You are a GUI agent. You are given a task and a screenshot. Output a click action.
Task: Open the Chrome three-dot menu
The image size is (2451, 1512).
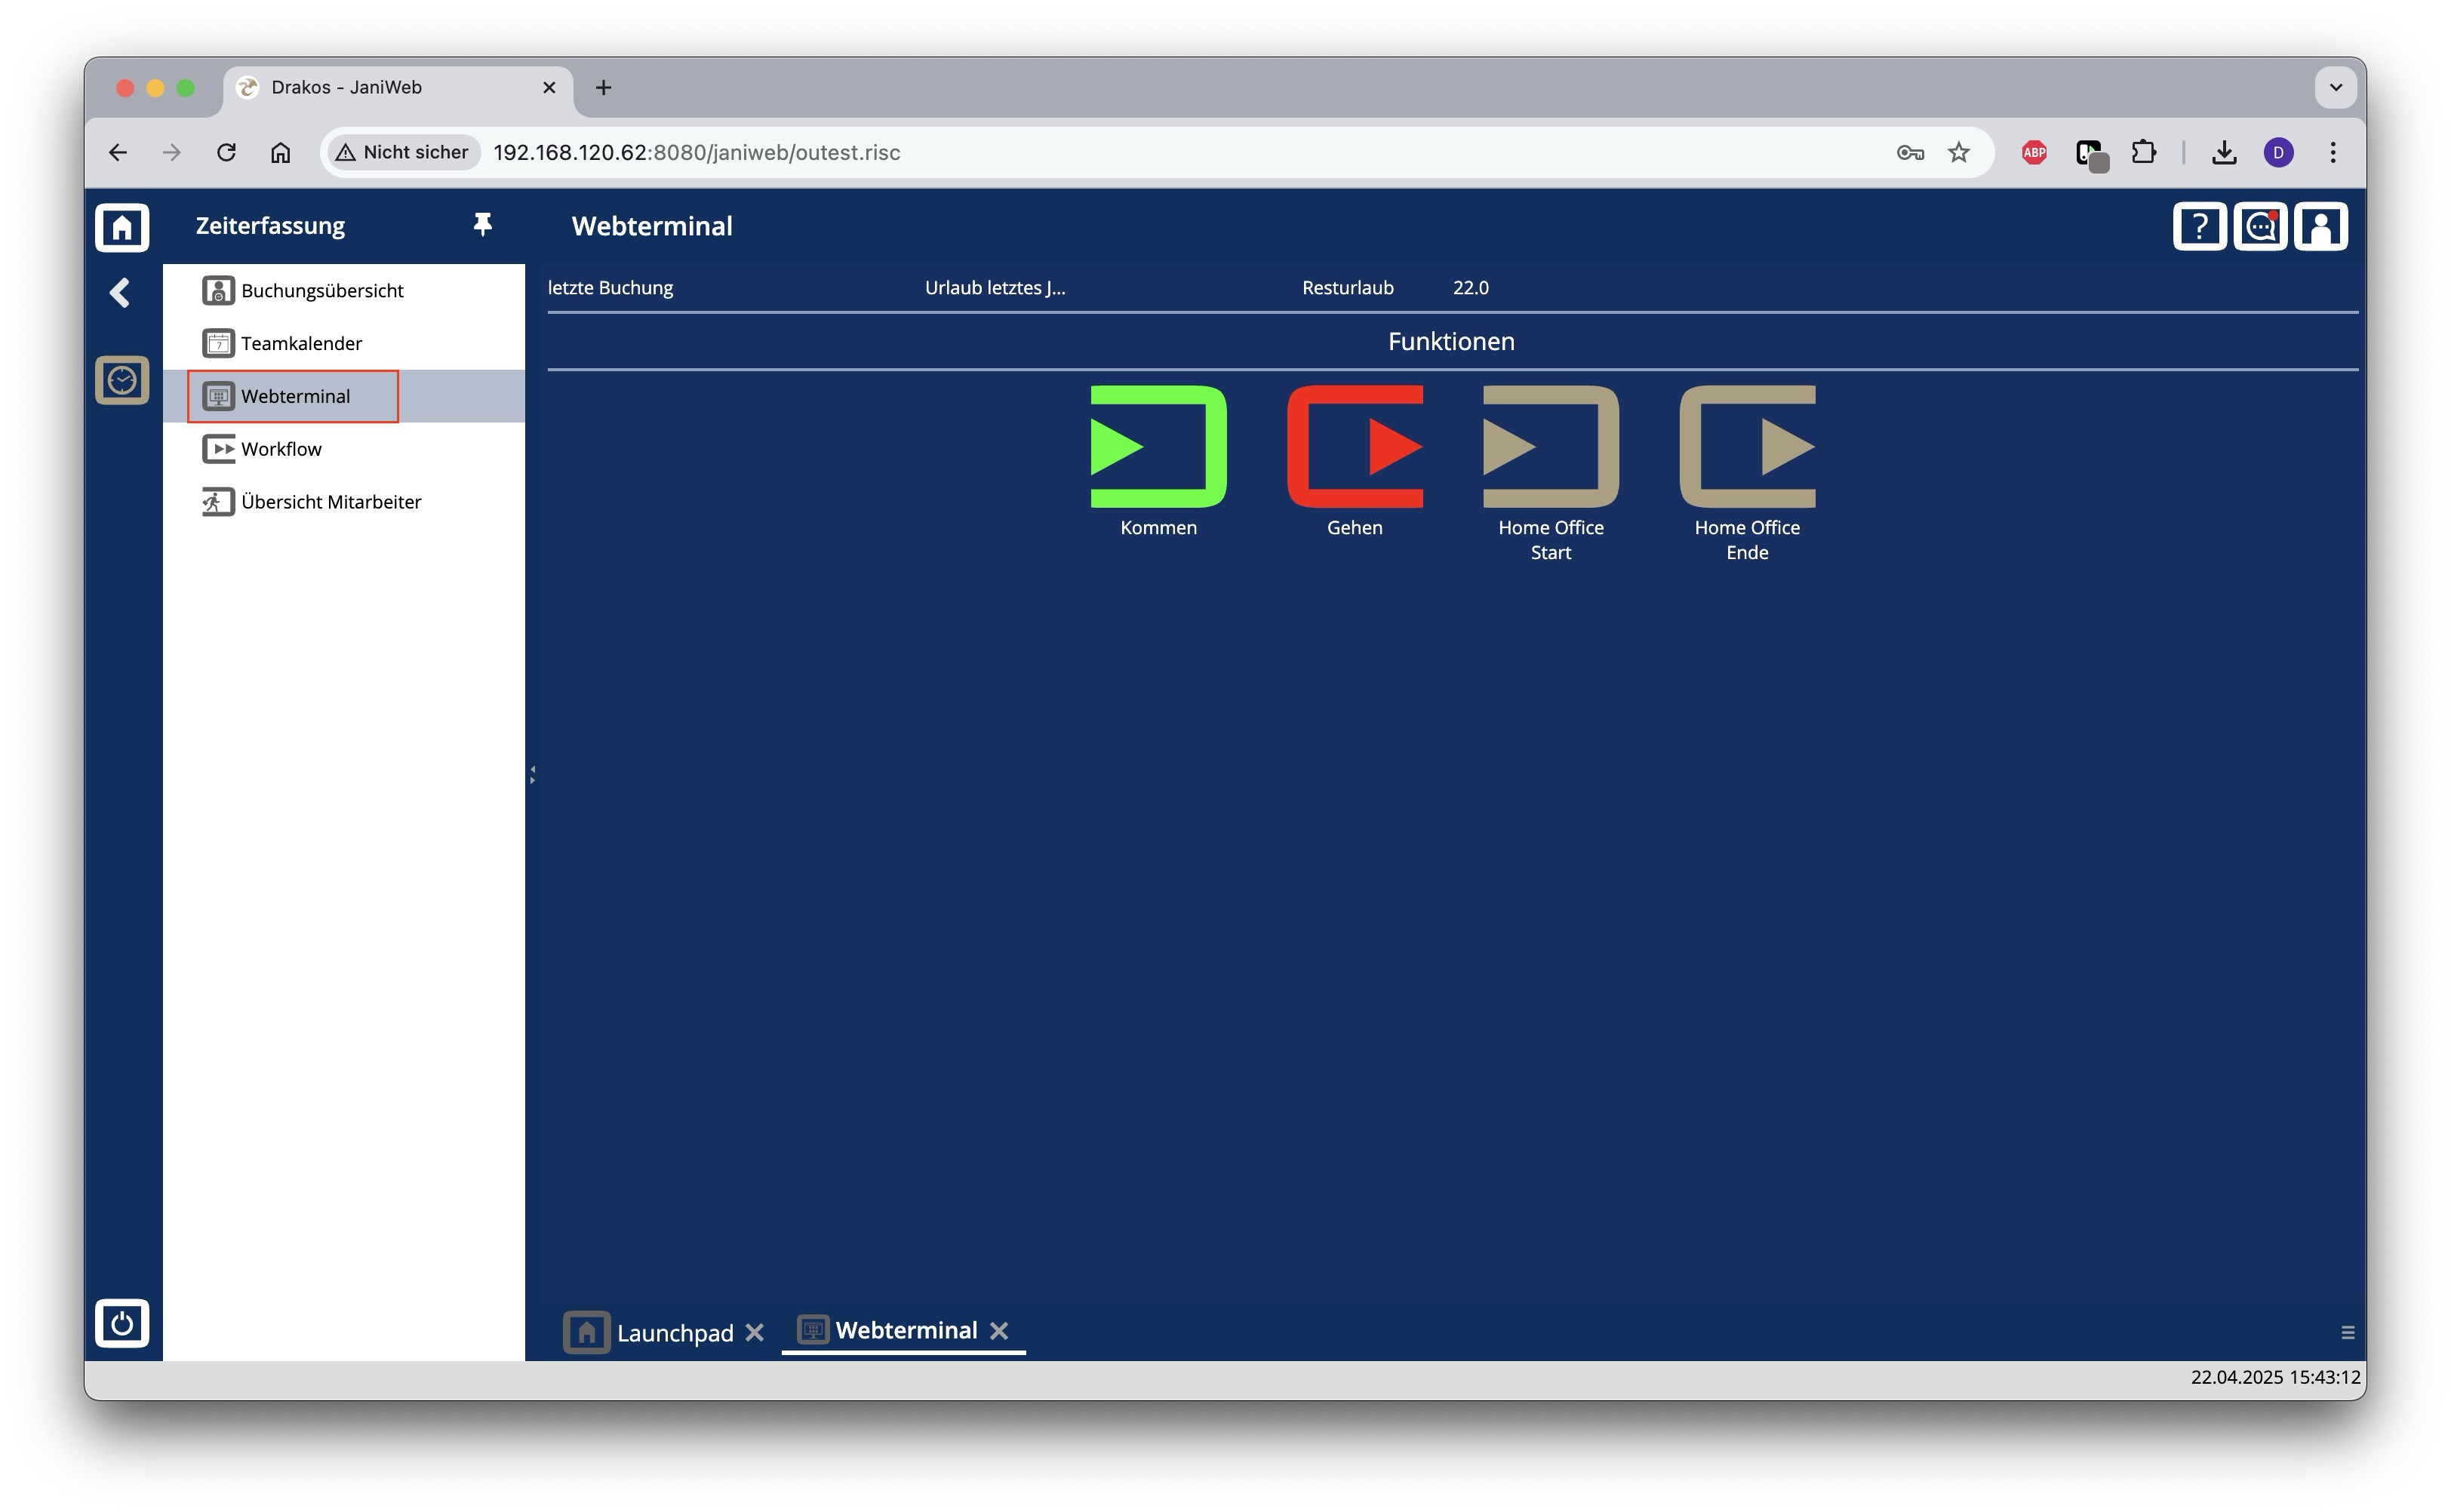pyautogui.click(x=2333, y=152)
